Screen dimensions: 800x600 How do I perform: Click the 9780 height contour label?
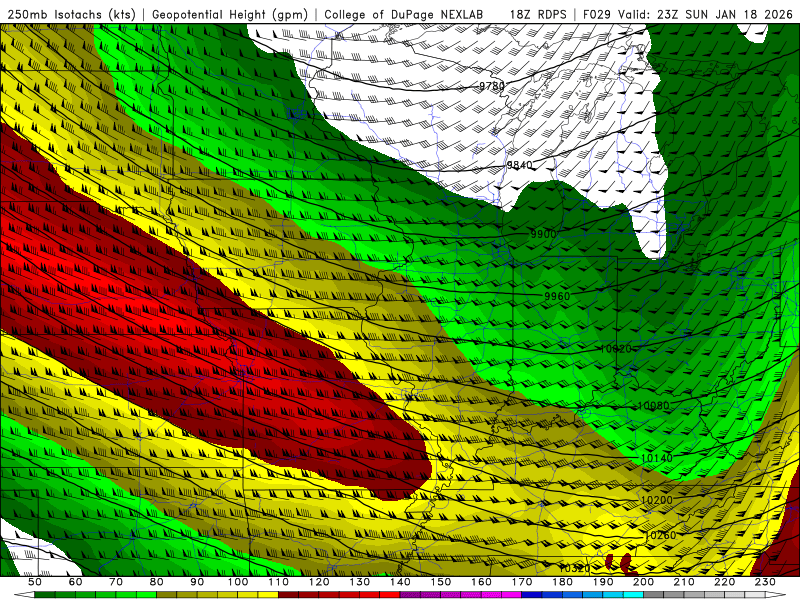point(491,86)
